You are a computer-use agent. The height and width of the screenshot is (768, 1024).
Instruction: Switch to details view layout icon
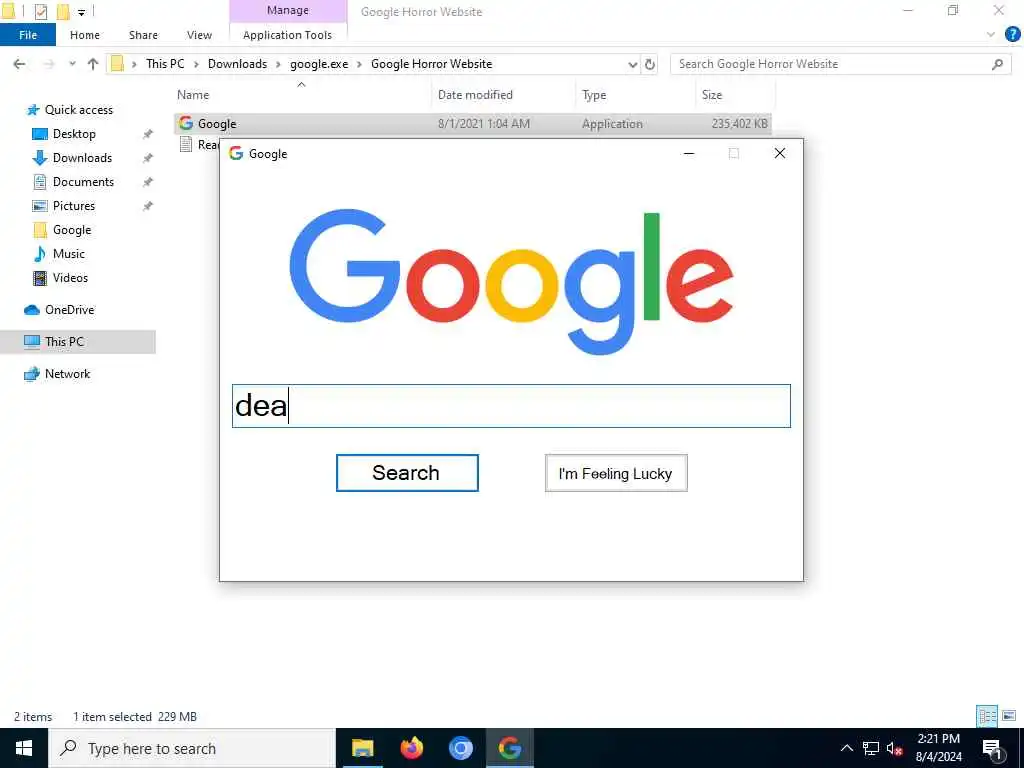[987, 716]
